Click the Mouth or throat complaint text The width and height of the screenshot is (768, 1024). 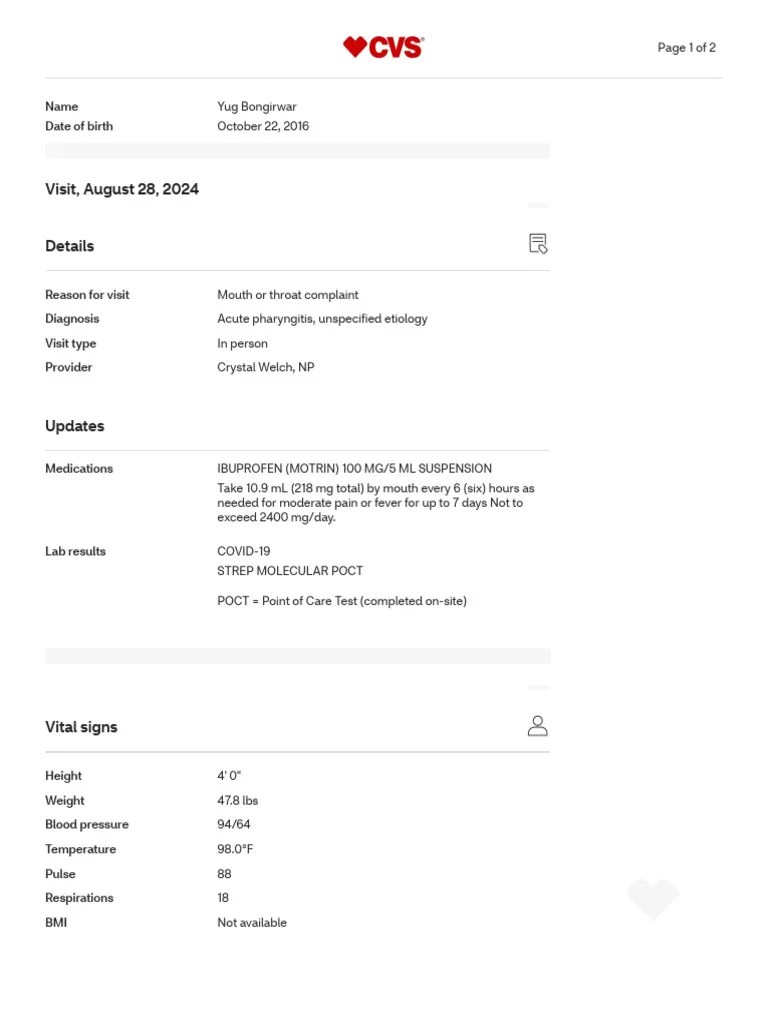288,295
